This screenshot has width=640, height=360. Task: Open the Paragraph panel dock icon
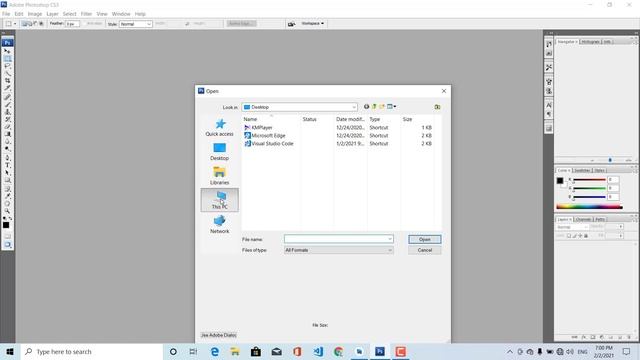(x=549, y=114)
